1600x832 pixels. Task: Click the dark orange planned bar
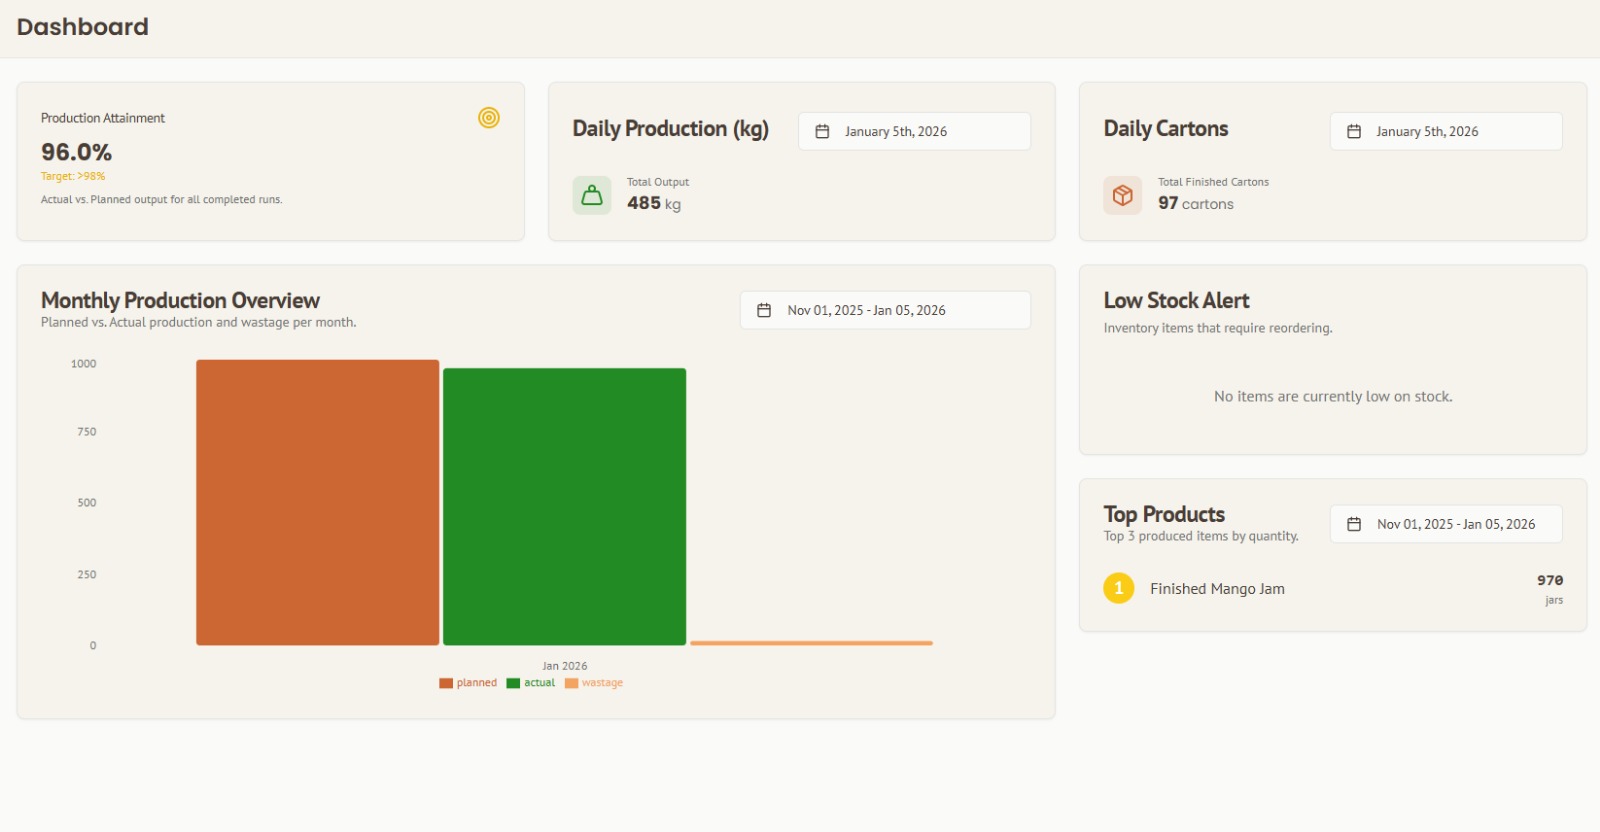point(317,502)
